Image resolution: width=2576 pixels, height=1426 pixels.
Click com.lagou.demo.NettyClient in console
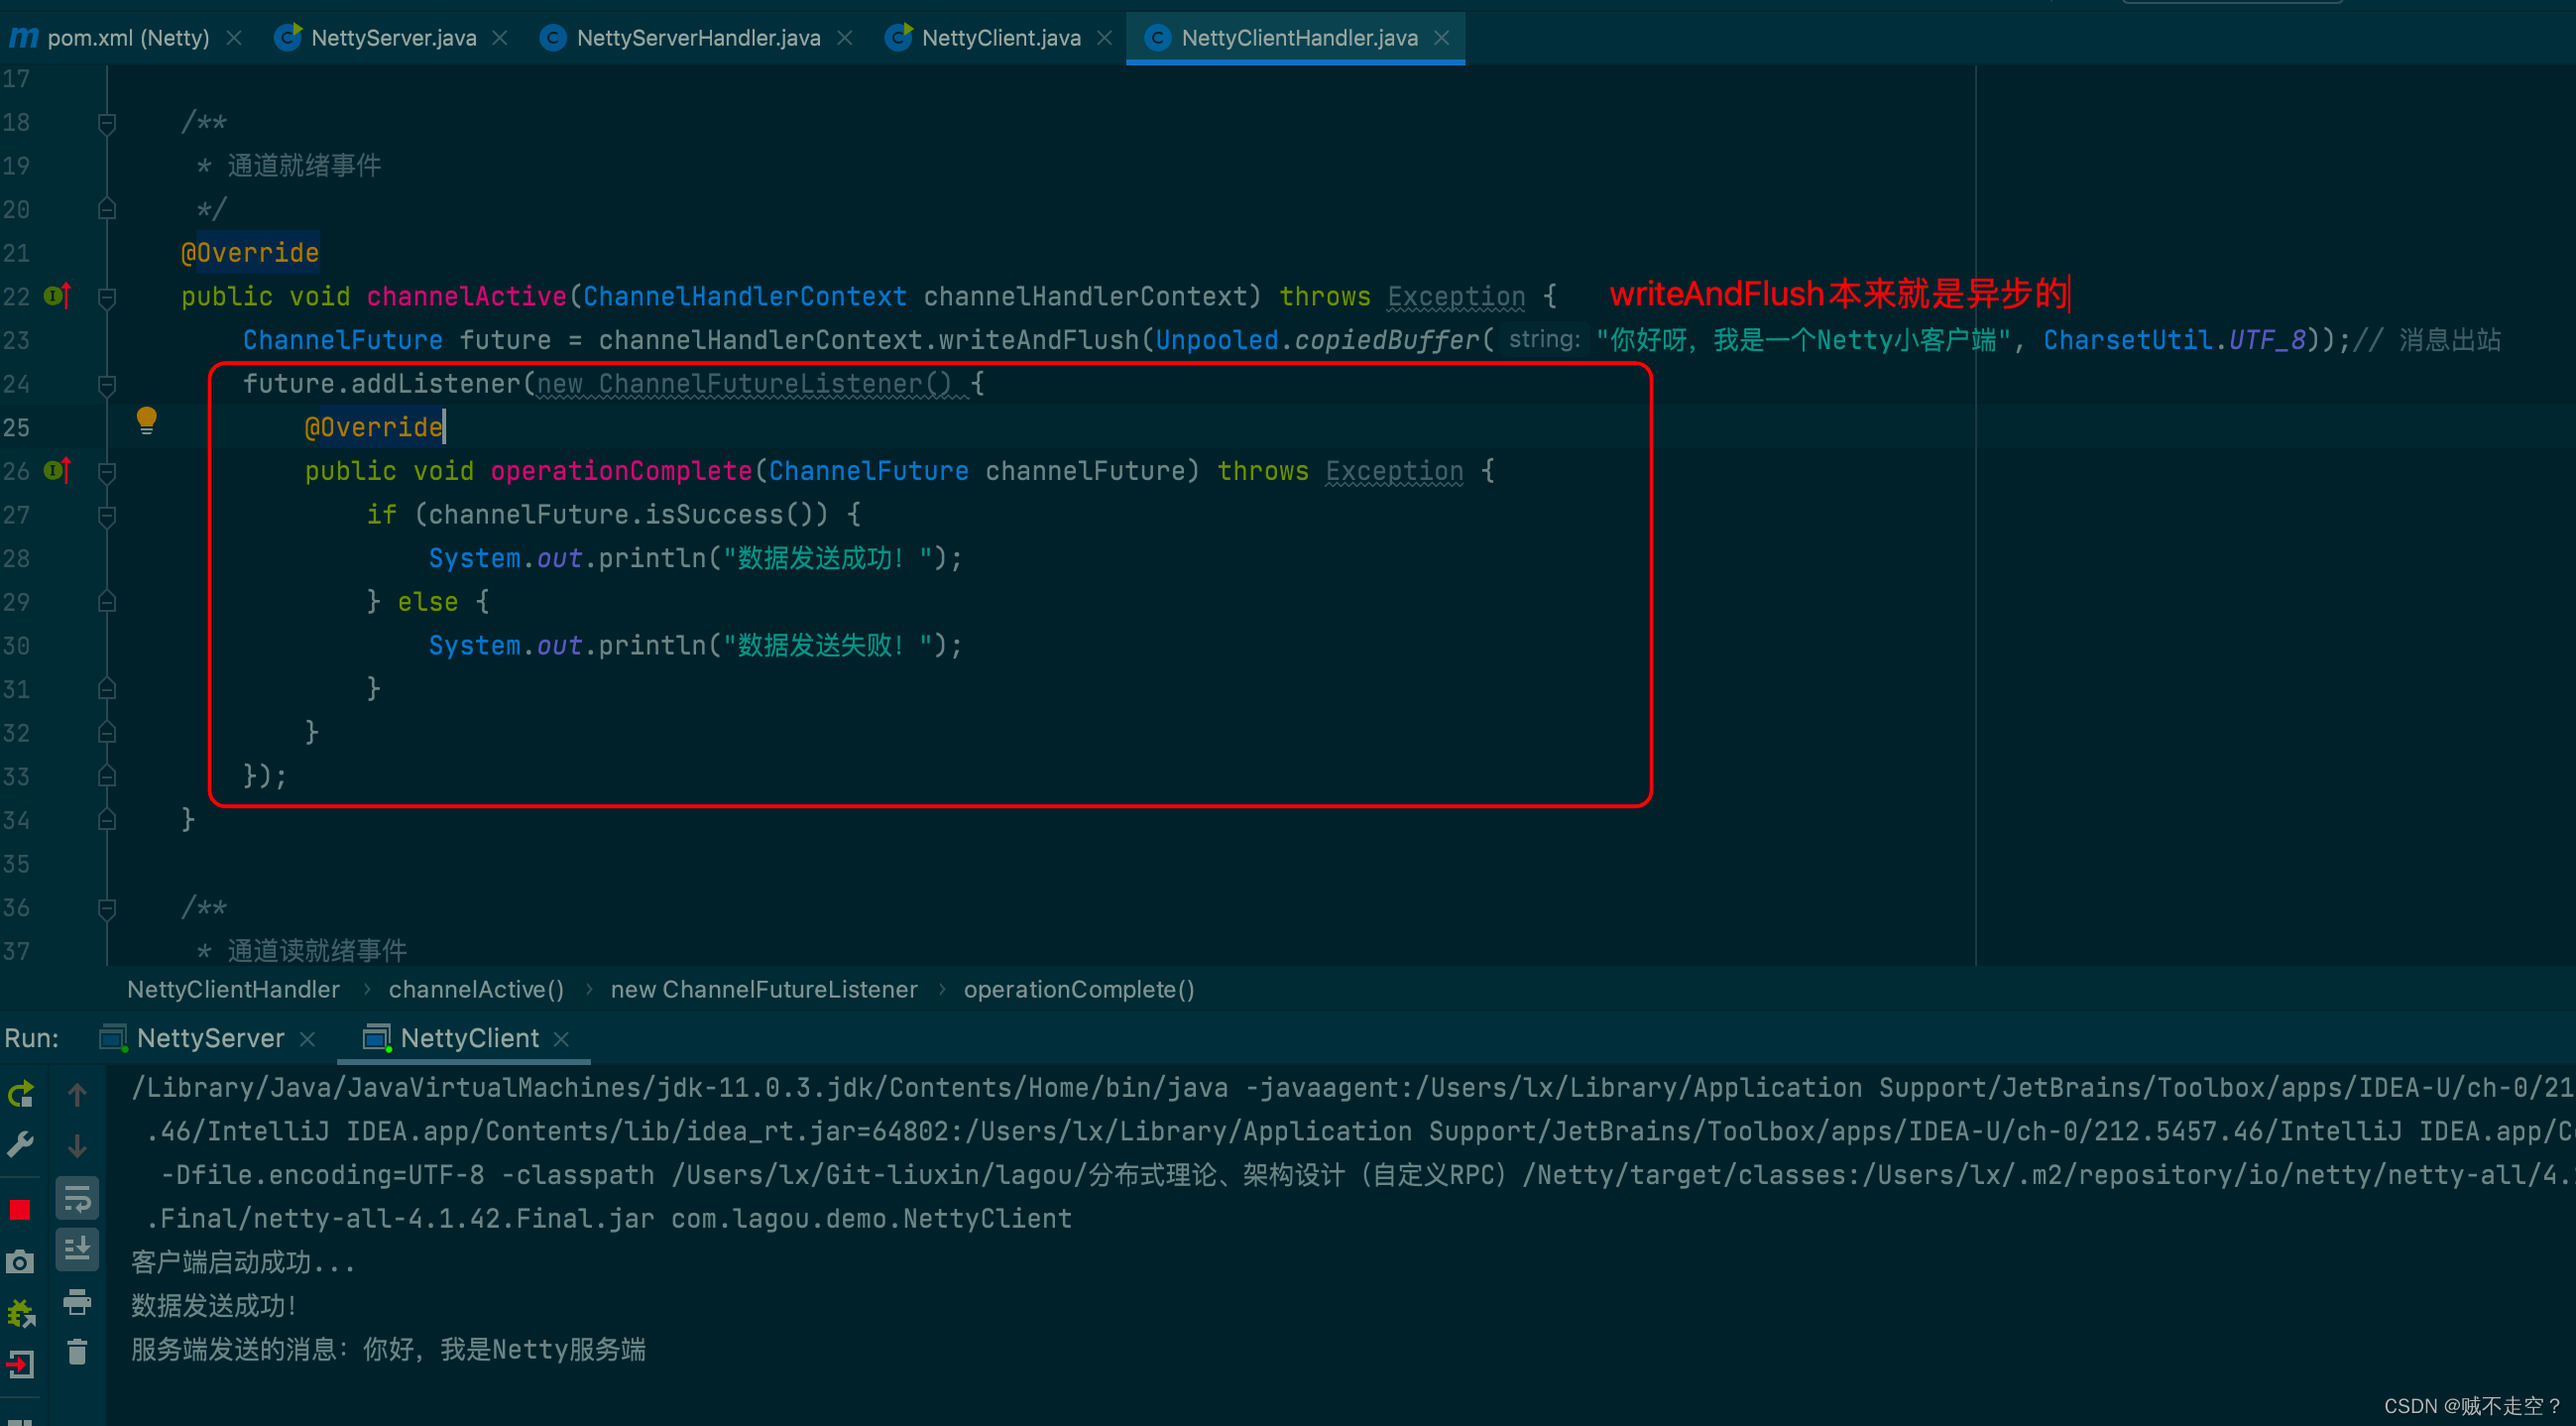[x=871, y=1218]
